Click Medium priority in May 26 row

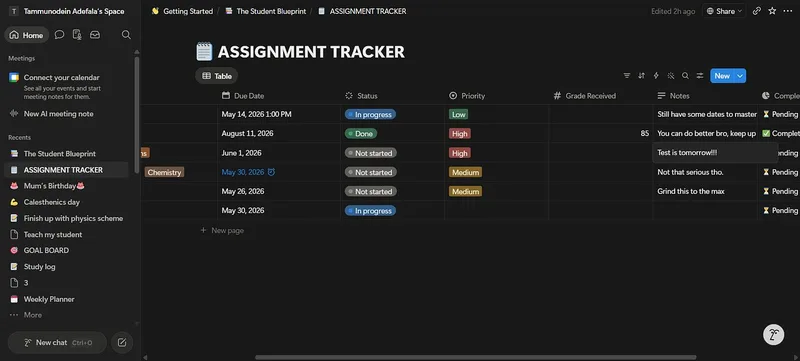465,191
